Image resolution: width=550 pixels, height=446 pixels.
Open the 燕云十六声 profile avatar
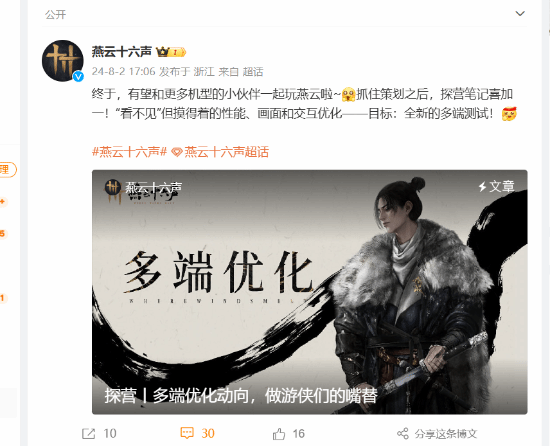click(63, 61)
